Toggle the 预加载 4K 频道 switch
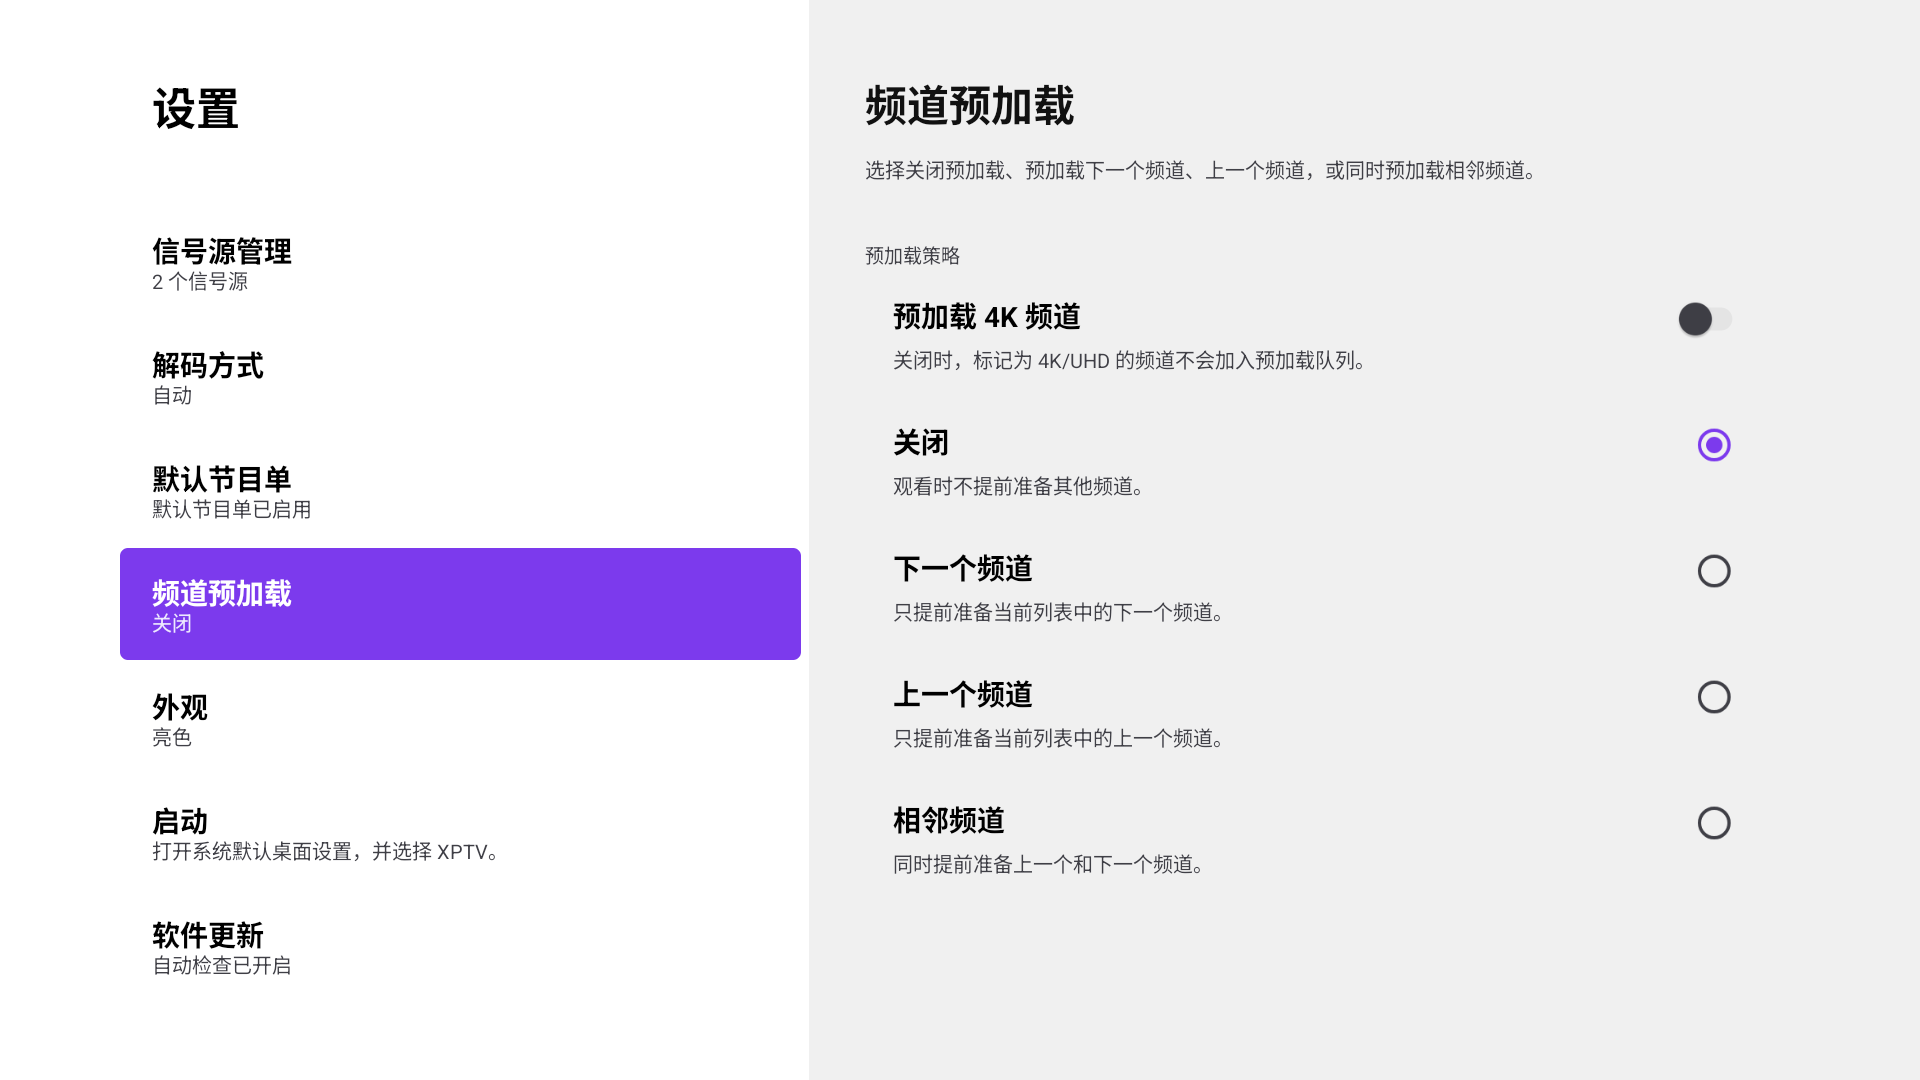The image size is (1920, 1080). tap(1705, 319)
